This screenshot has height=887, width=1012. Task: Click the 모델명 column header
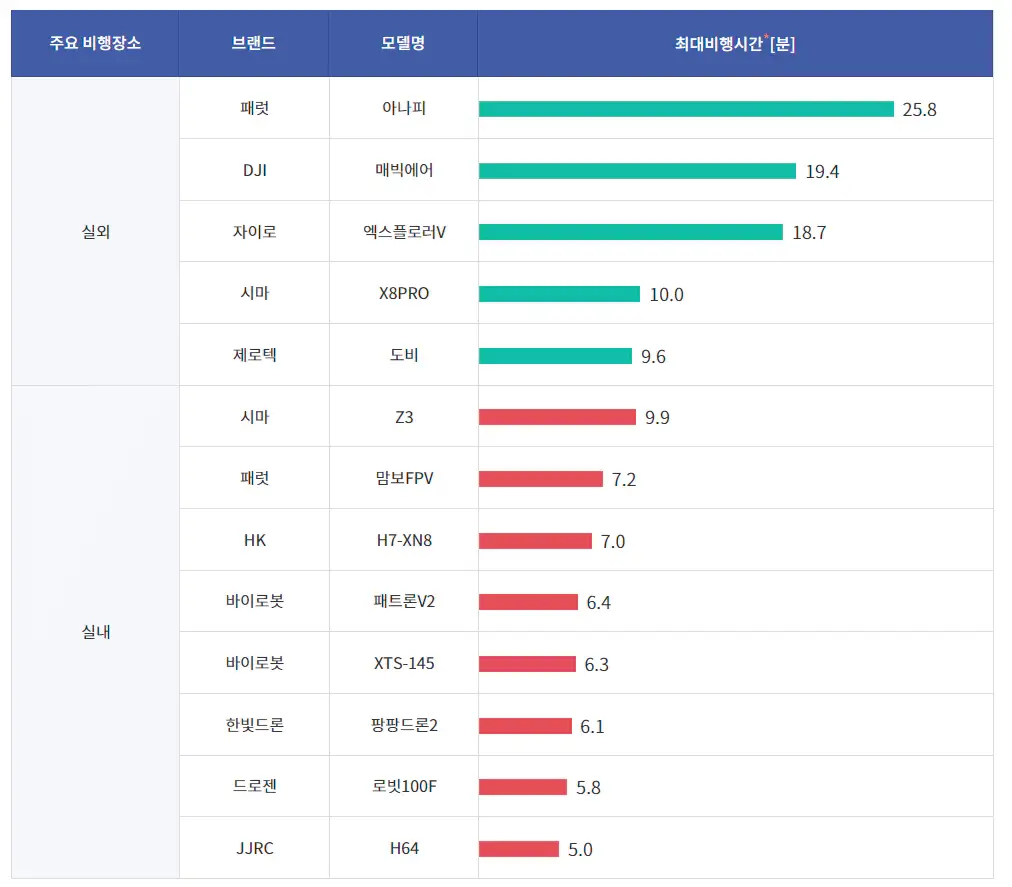point(402,43)
